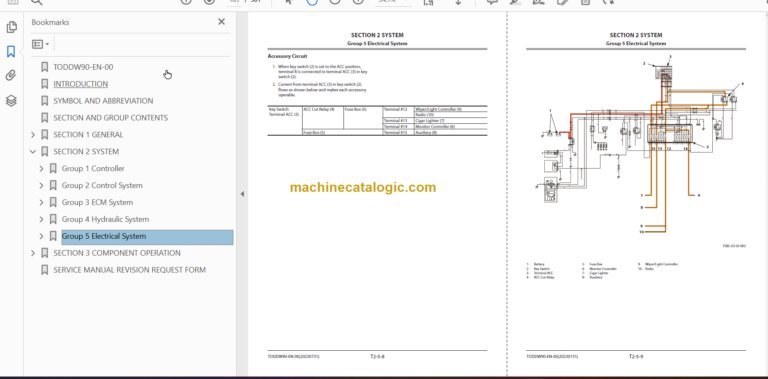Open the bookmark options dropdown menu
Viewport: 768px width, 379px height.
pyautogui.click(x=40, y=44)
